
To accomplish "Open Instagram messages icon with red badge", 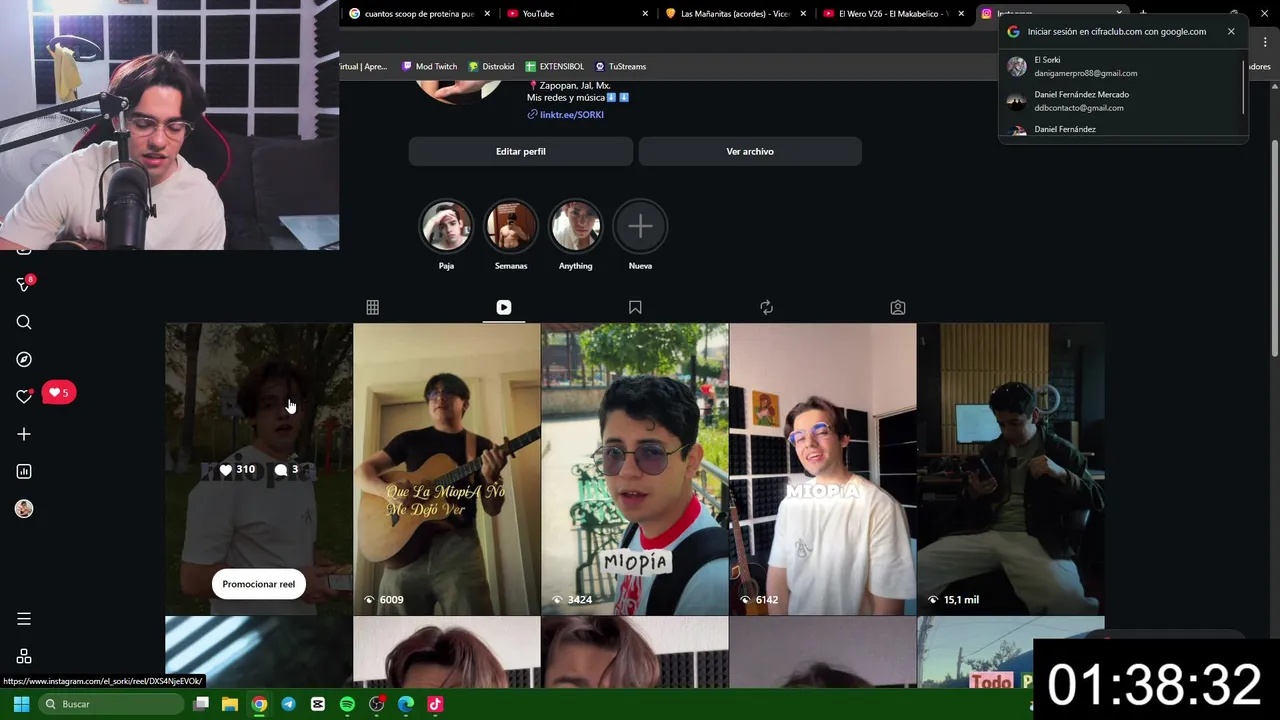I will (x=24, y=285).
